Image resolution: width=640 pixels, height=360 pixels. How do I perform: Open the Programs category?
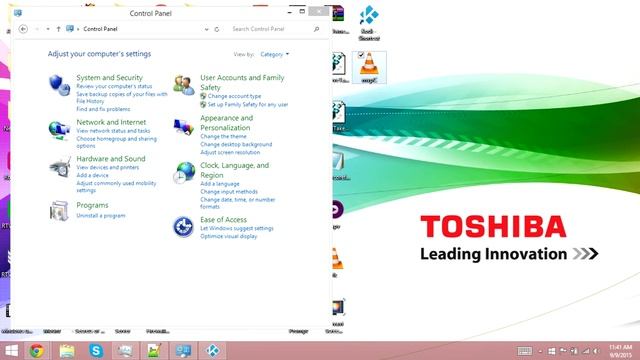(92, 205)
